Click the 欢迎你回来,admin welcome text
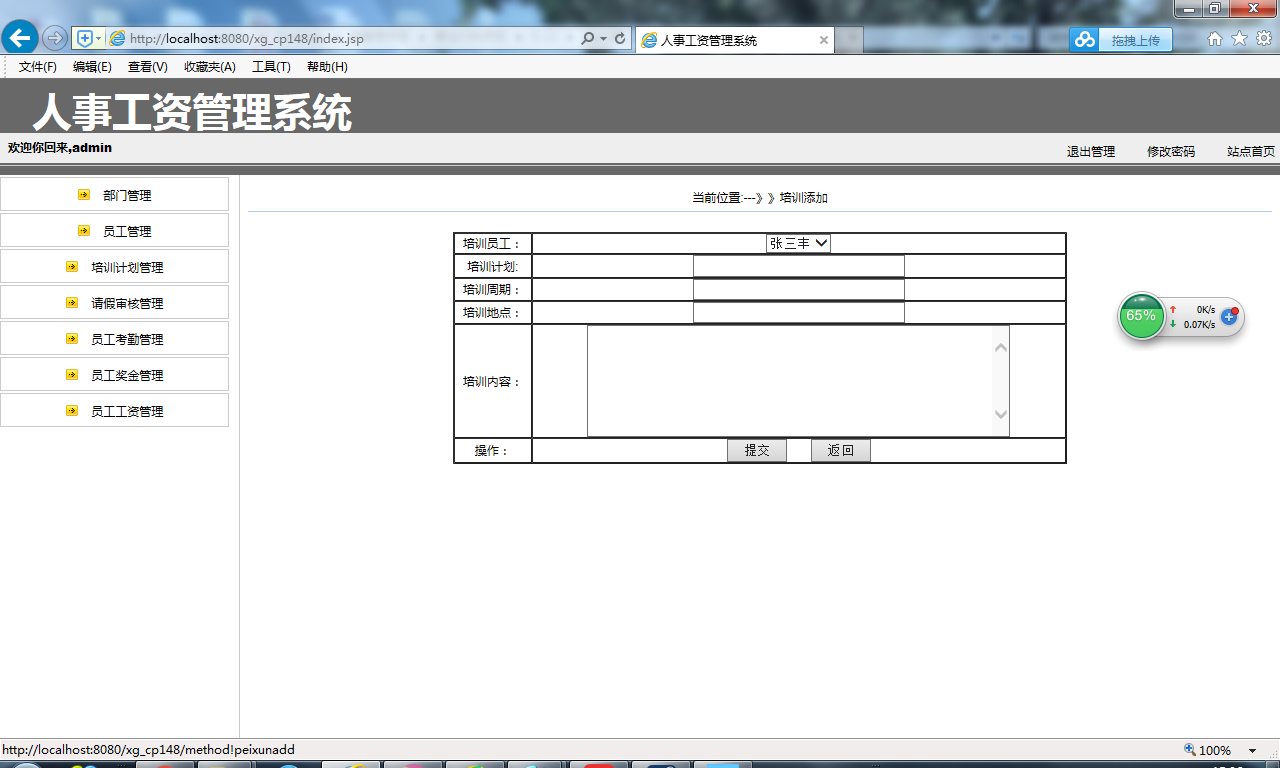The image size is (1280, 768). (x=60, y=148)
